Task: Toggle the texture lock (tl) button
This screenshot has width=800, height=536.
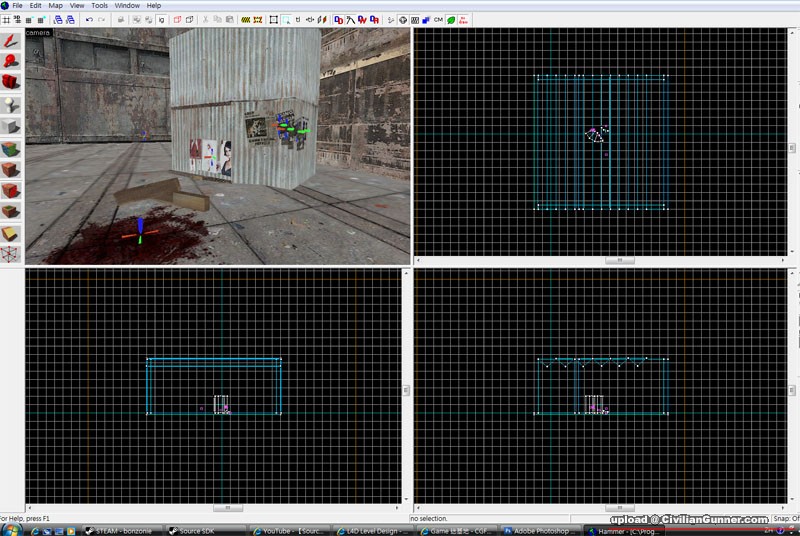Action: (298, 19)
